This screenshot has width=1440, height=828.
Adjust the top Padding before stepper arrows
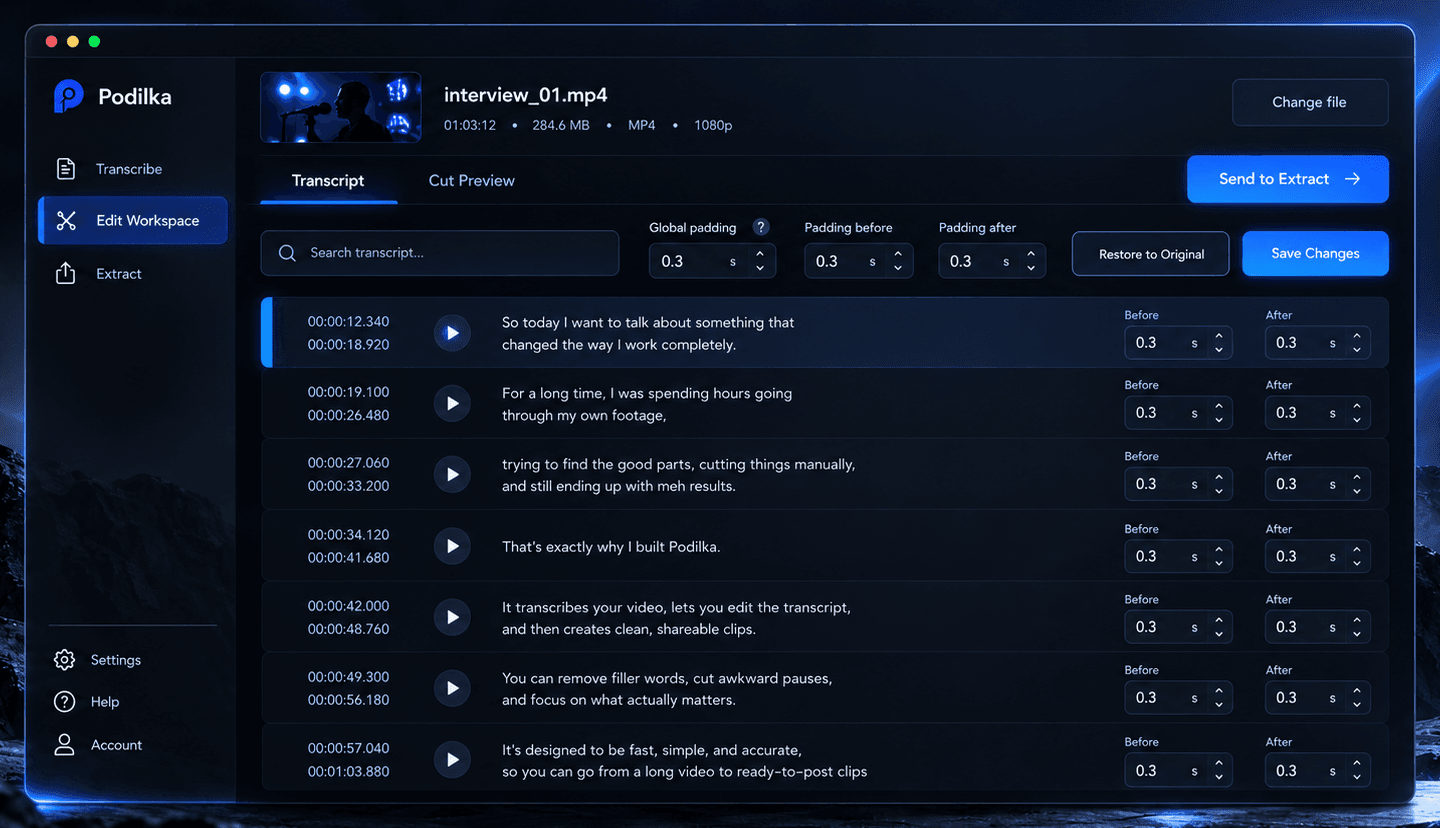coord(898,261)
